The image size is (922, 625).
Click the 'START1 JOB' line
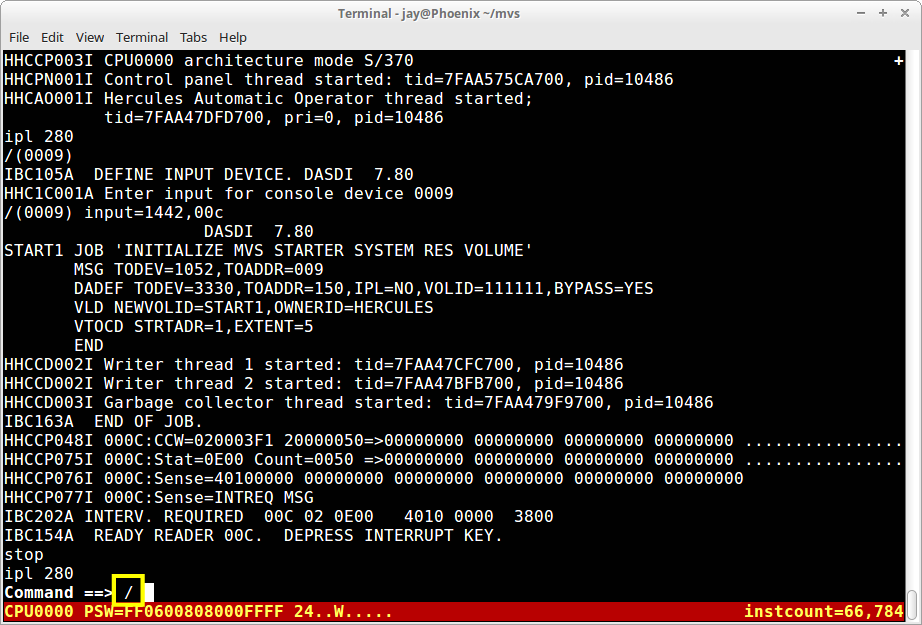(x=268, y=250)
